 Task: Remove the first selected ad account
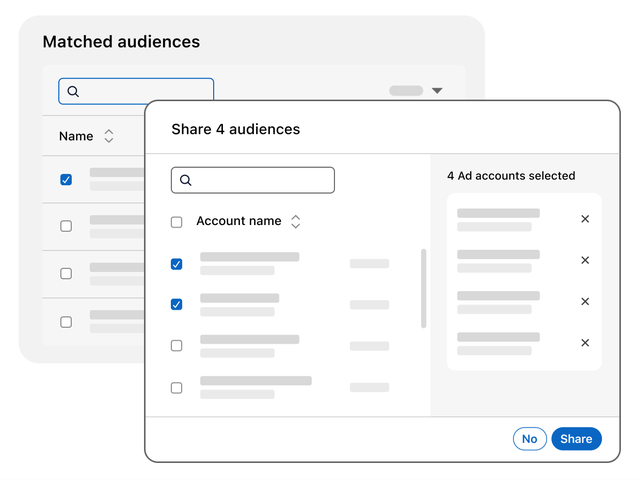[585, 219]
